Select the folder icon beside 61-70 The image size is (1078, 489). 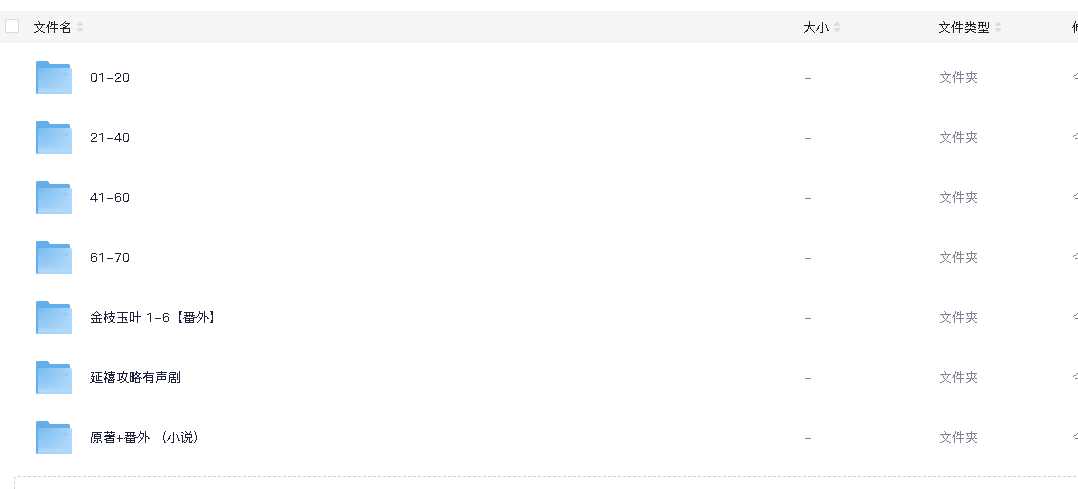click(54, 258)
